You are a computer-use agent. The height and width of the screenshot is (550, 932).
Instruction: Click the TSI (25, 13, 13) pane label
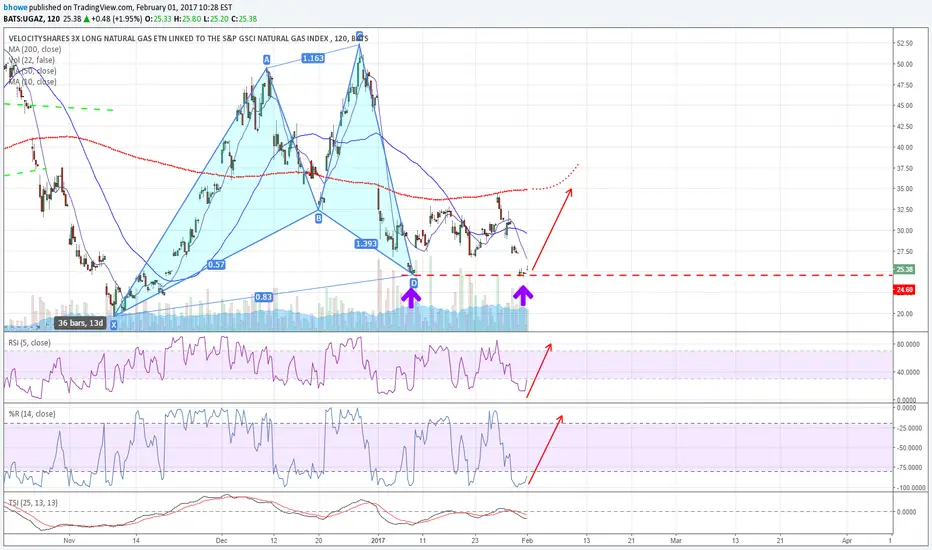[33, 503]
